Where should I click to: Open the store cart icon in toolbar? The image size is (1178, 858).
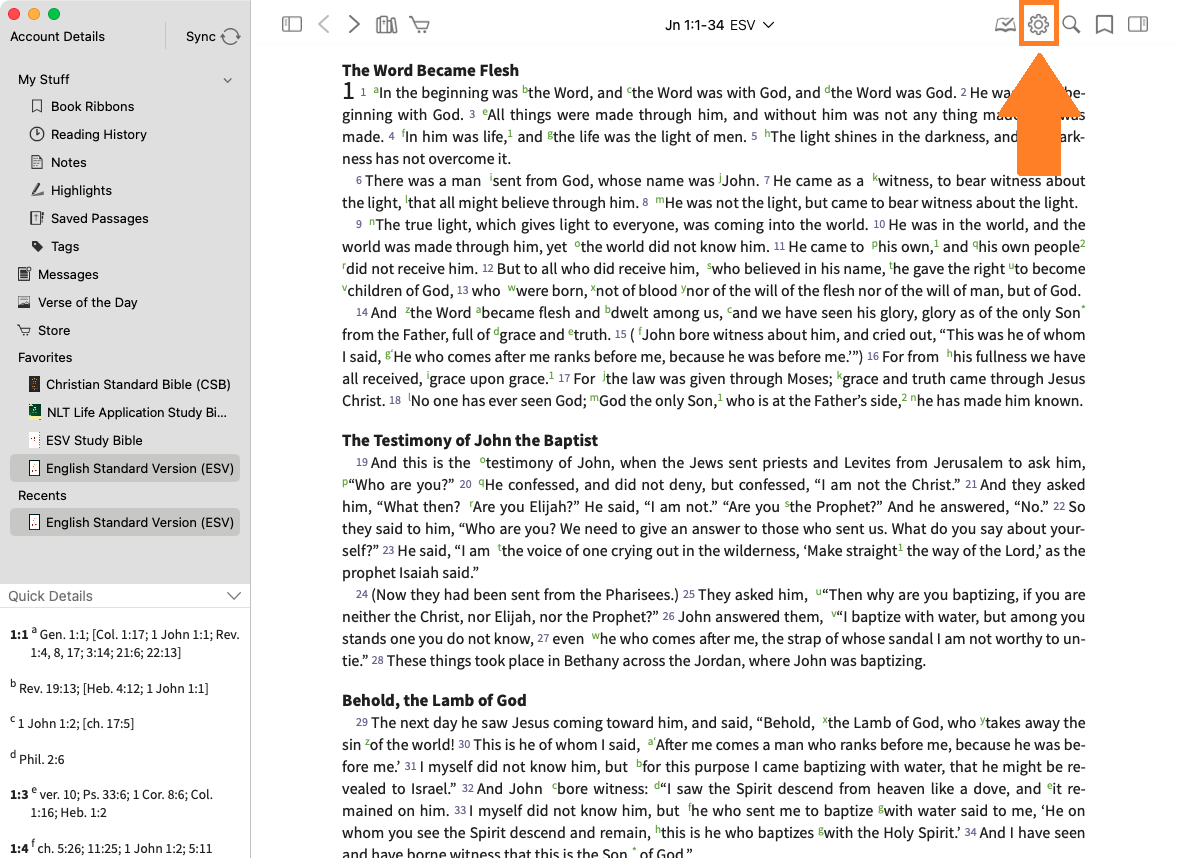[419, 25]
